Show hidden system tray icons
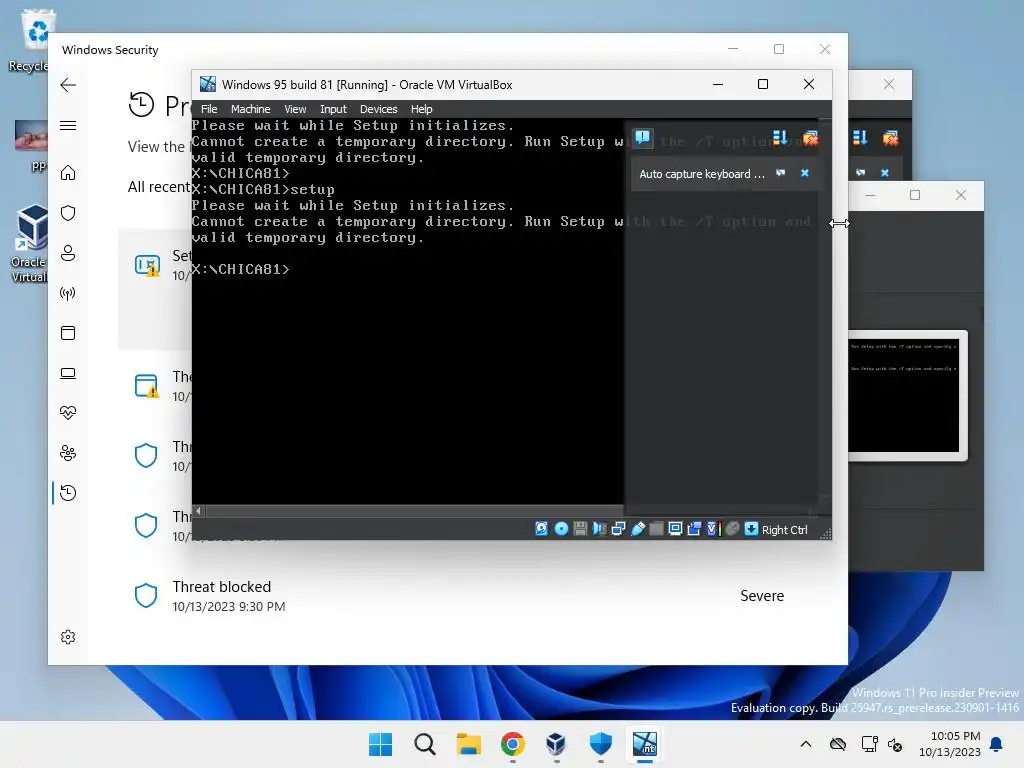 (x=806, y=744)
